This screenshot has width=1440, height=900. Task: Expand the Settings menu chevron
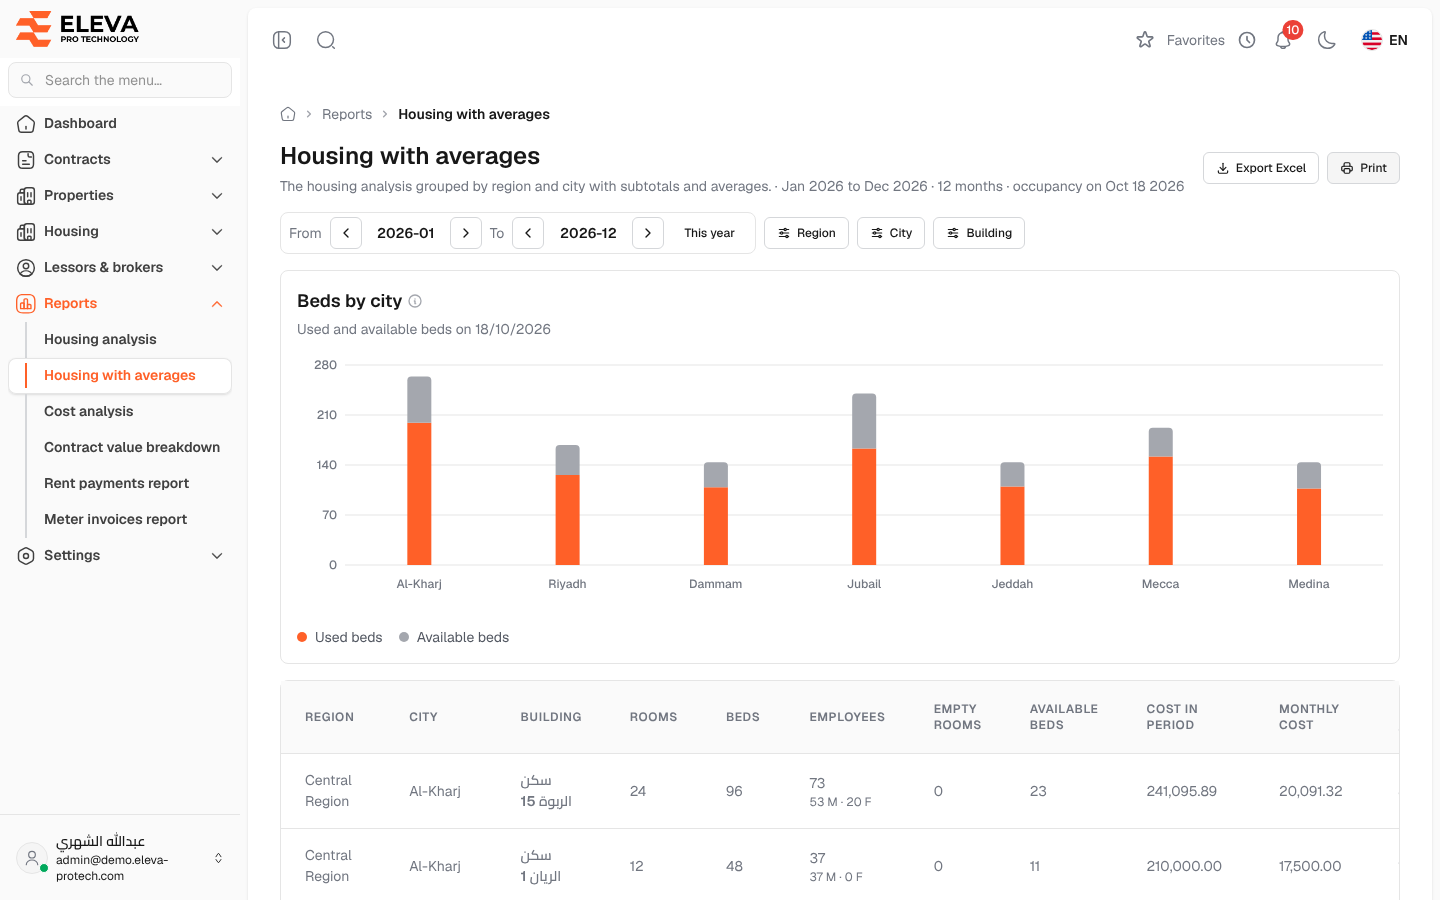coord(217,555)
